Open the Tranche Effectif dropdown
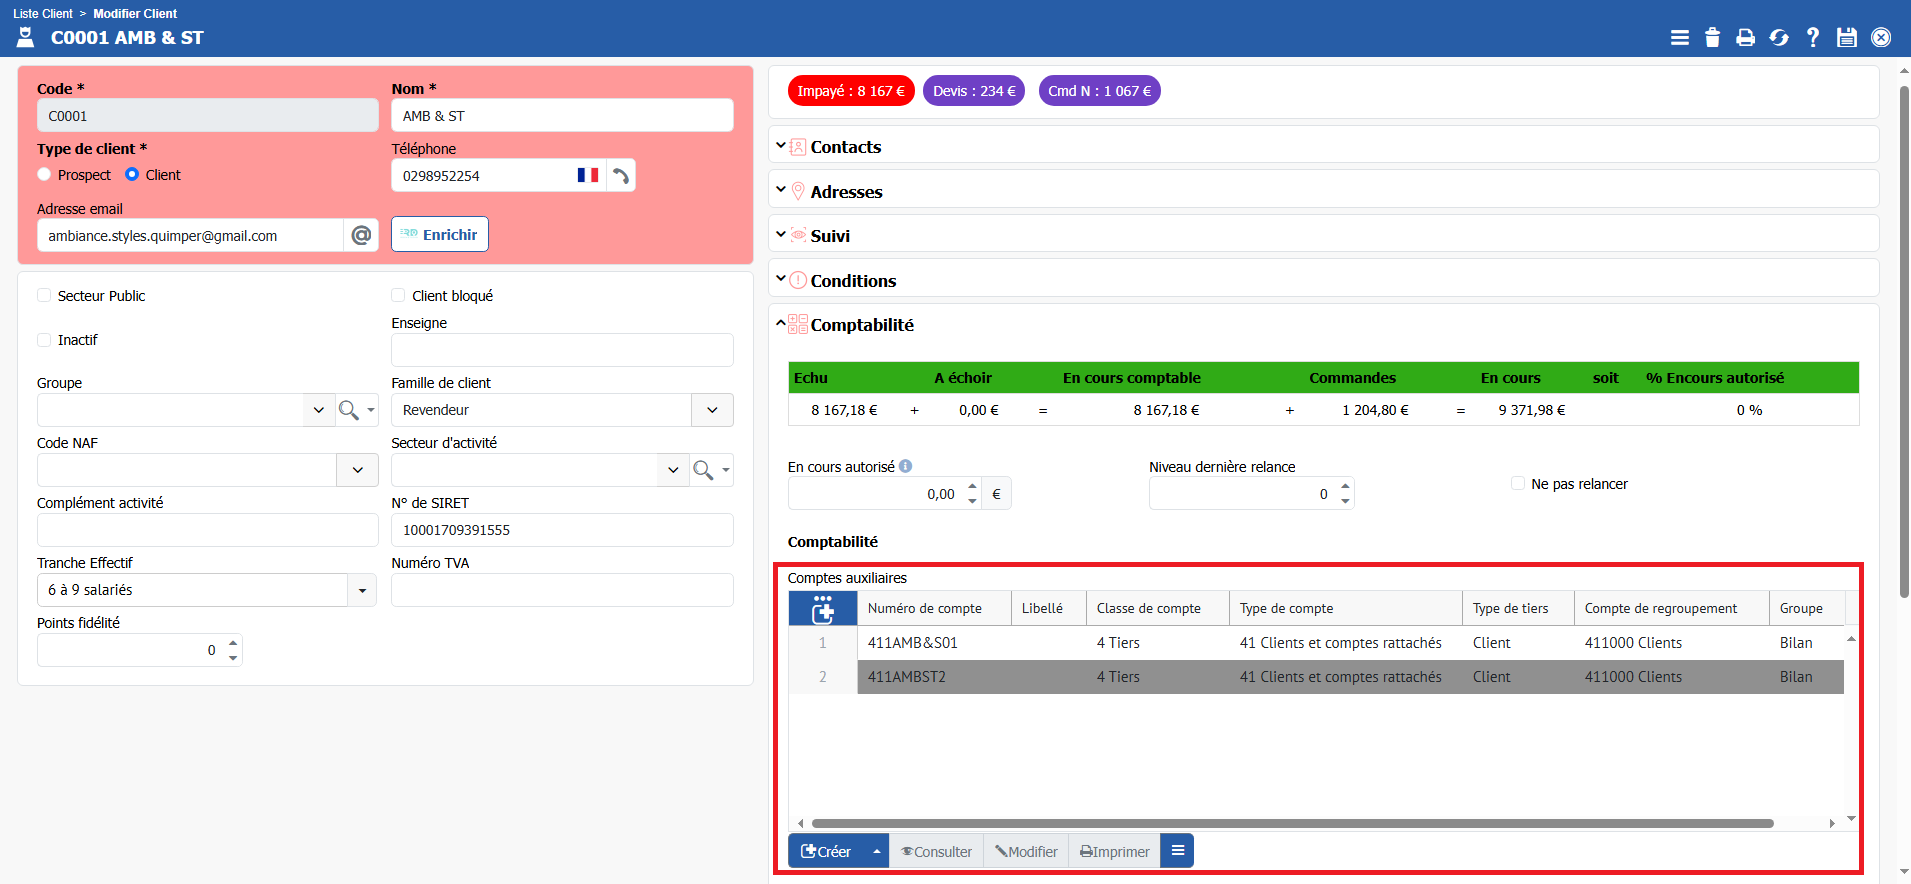The width and height of the screenshot is (1911, 884). coord(361,590)
